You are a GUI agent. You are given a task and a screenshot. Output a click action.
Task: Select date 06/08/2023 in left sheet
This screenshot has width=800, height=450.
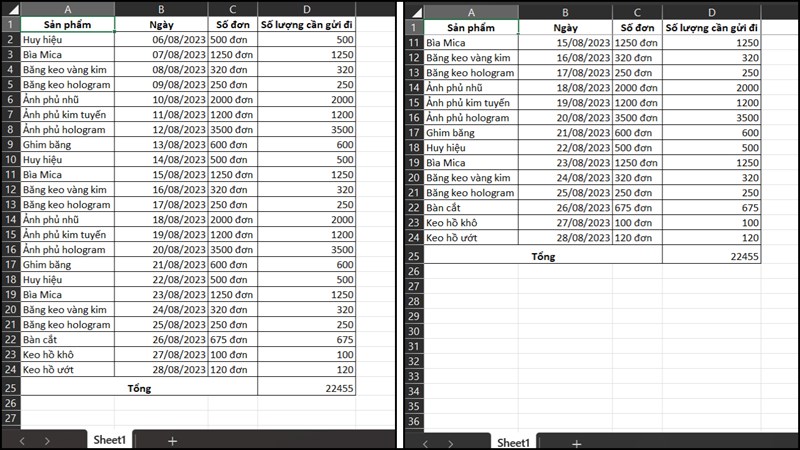tap(161, 39)
